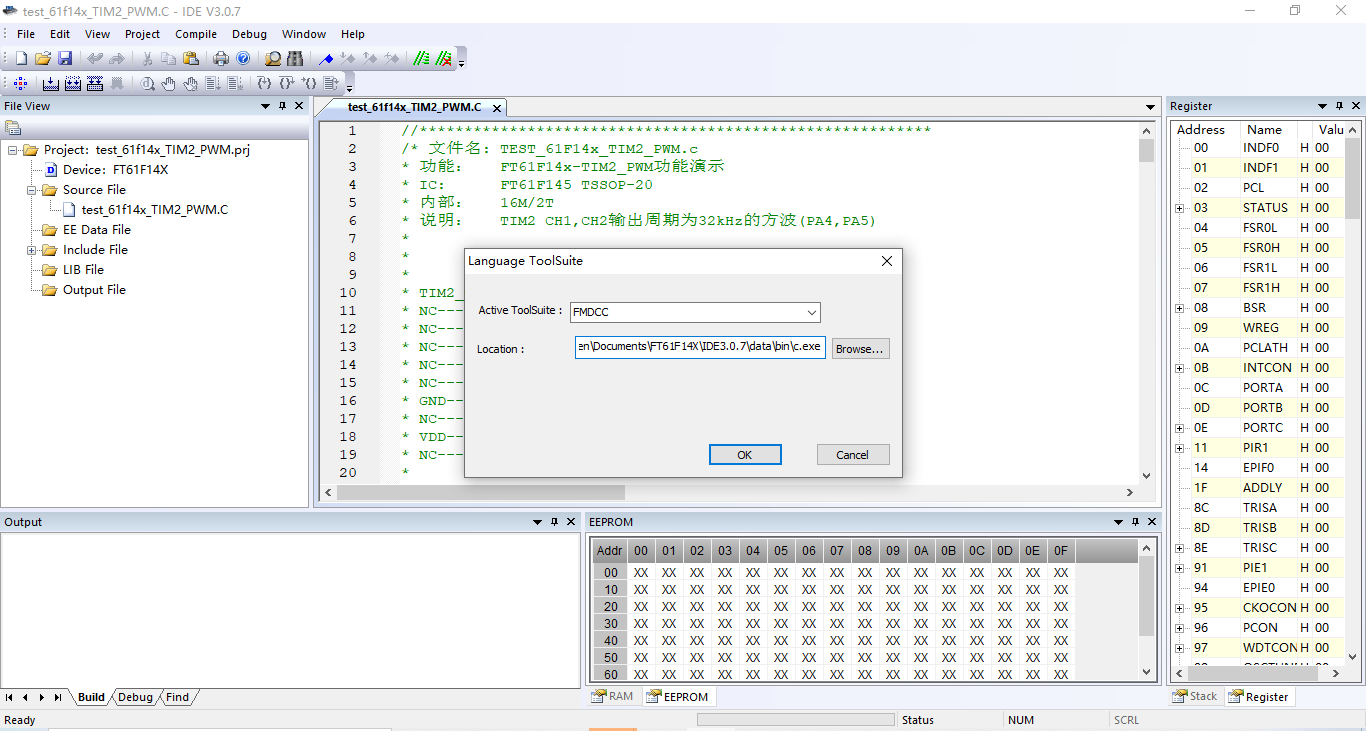
Task: Toggle bookmark with blue flag icon
Action: point(326,59)
